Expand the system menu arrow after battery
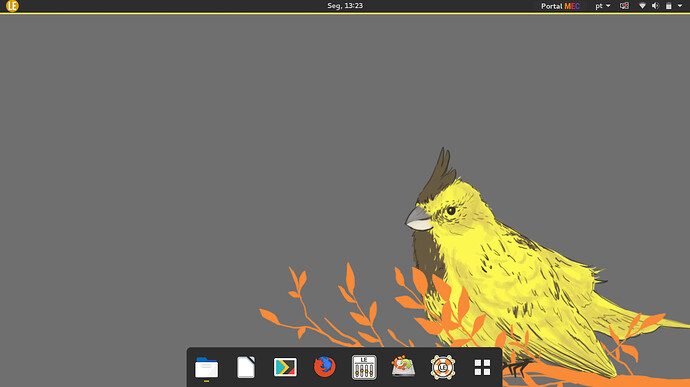 (679, 6)
